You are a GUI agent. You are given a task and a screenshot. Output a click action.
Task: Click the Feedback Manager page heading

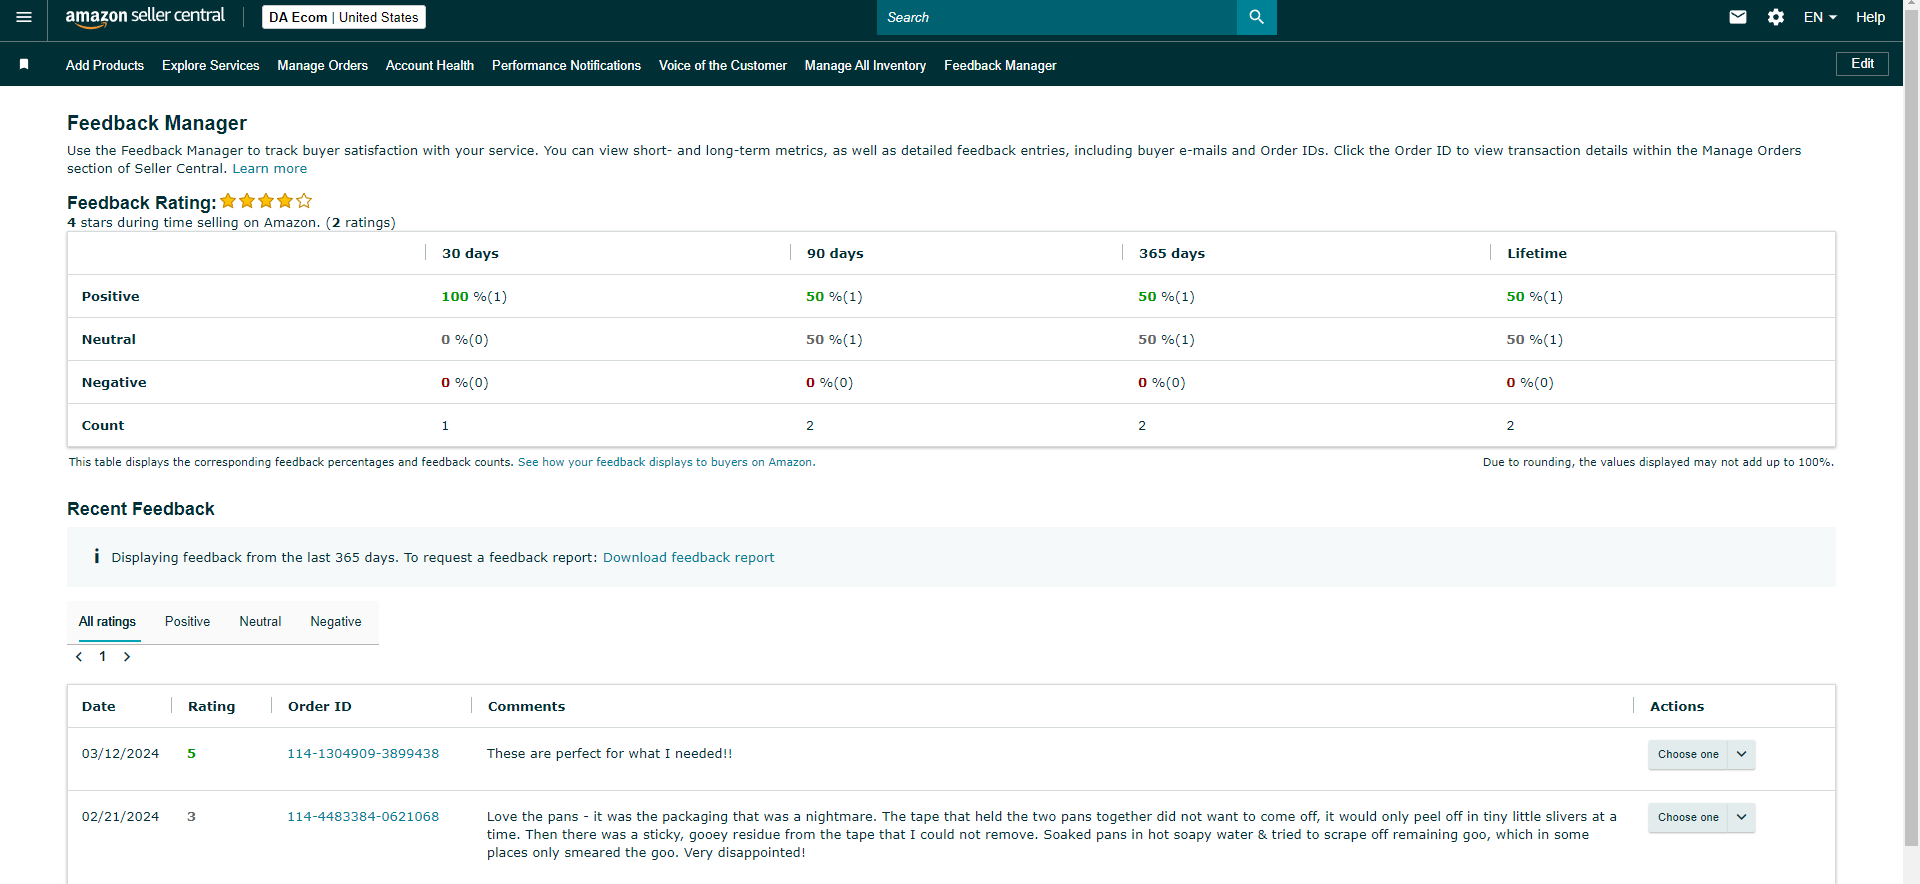(157, 123)
